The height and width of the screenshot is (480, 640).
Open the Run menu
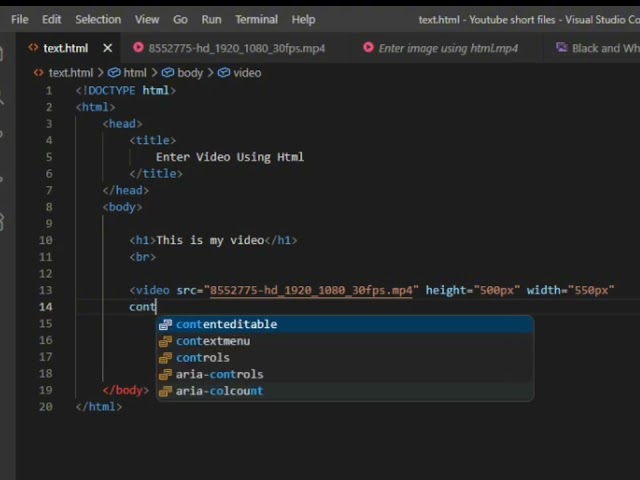[x=211, y=20]
